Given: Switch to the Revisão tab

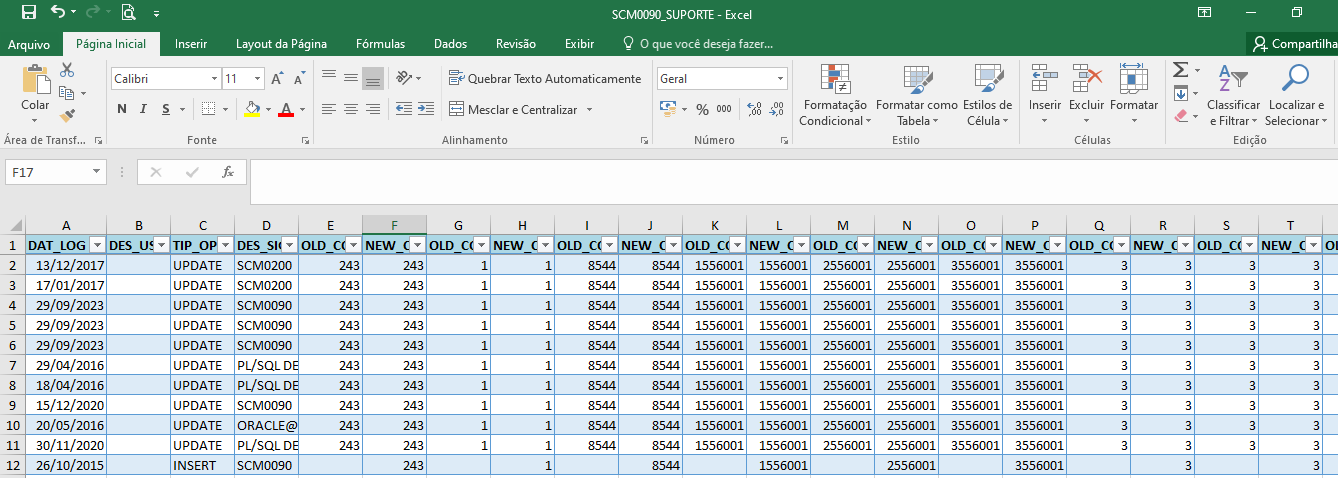Looking at the screenshot, I should click(x=516, y=44).
